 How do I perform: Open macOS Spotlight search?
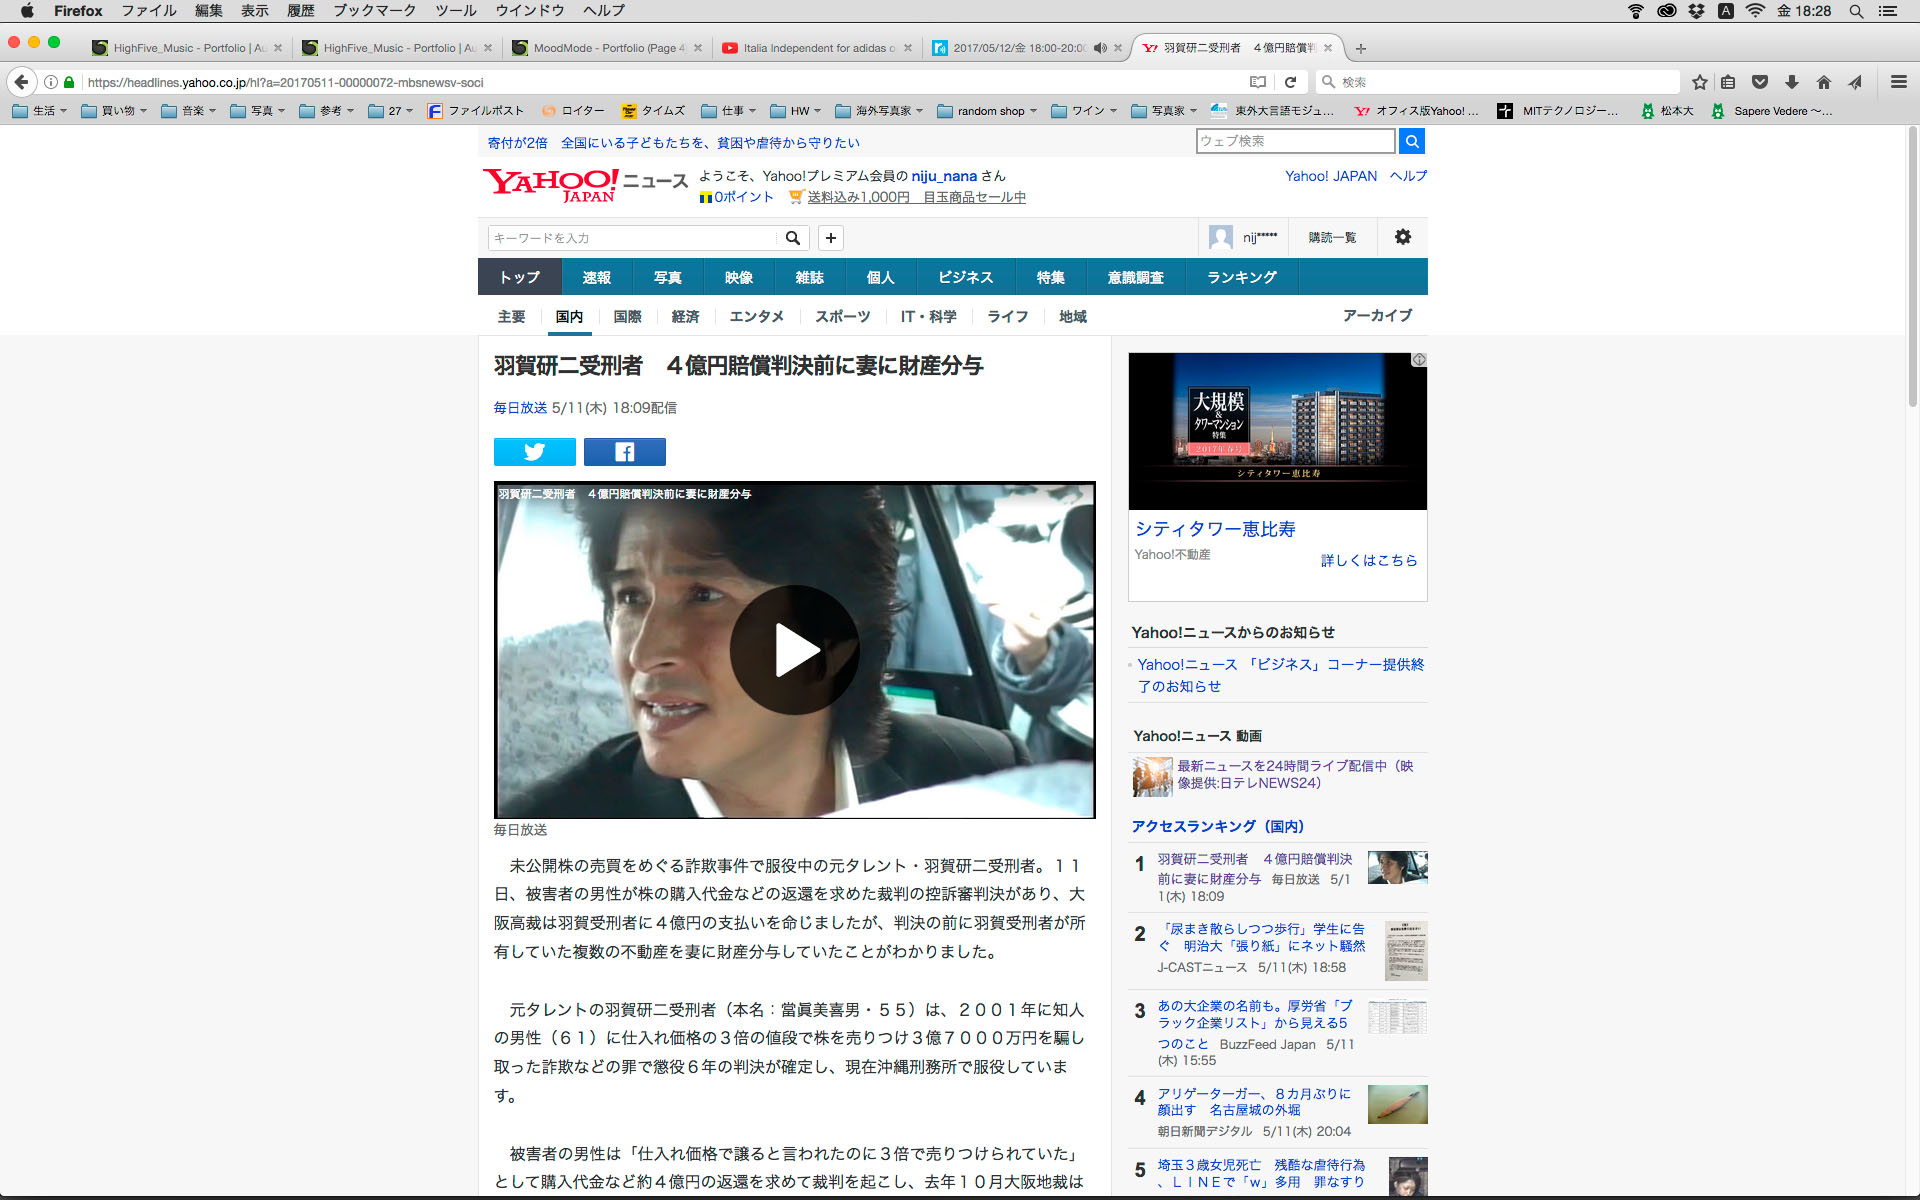pos(1855,11)
